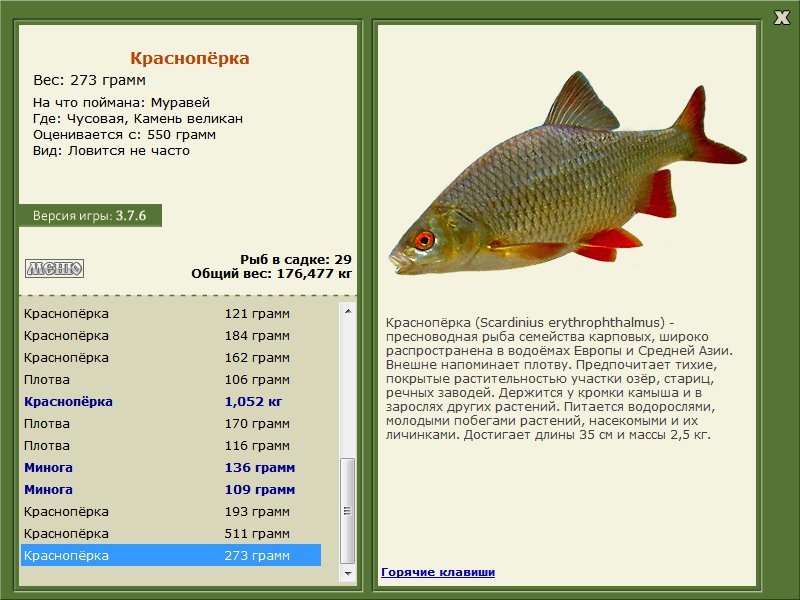
Task: Close the fish keepnet window
Action: [x=781, y=17]
